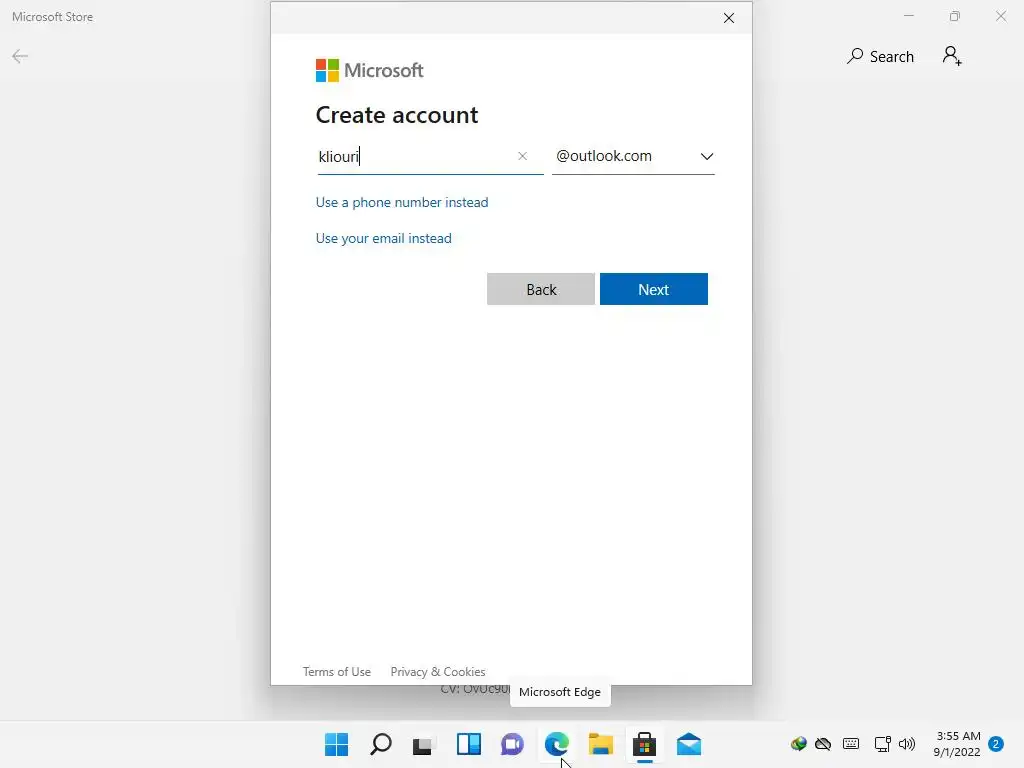This screenshot has height=768, width=1024.
Task: Click the touch keyboard tray icon
Action: tap(850, 744)
